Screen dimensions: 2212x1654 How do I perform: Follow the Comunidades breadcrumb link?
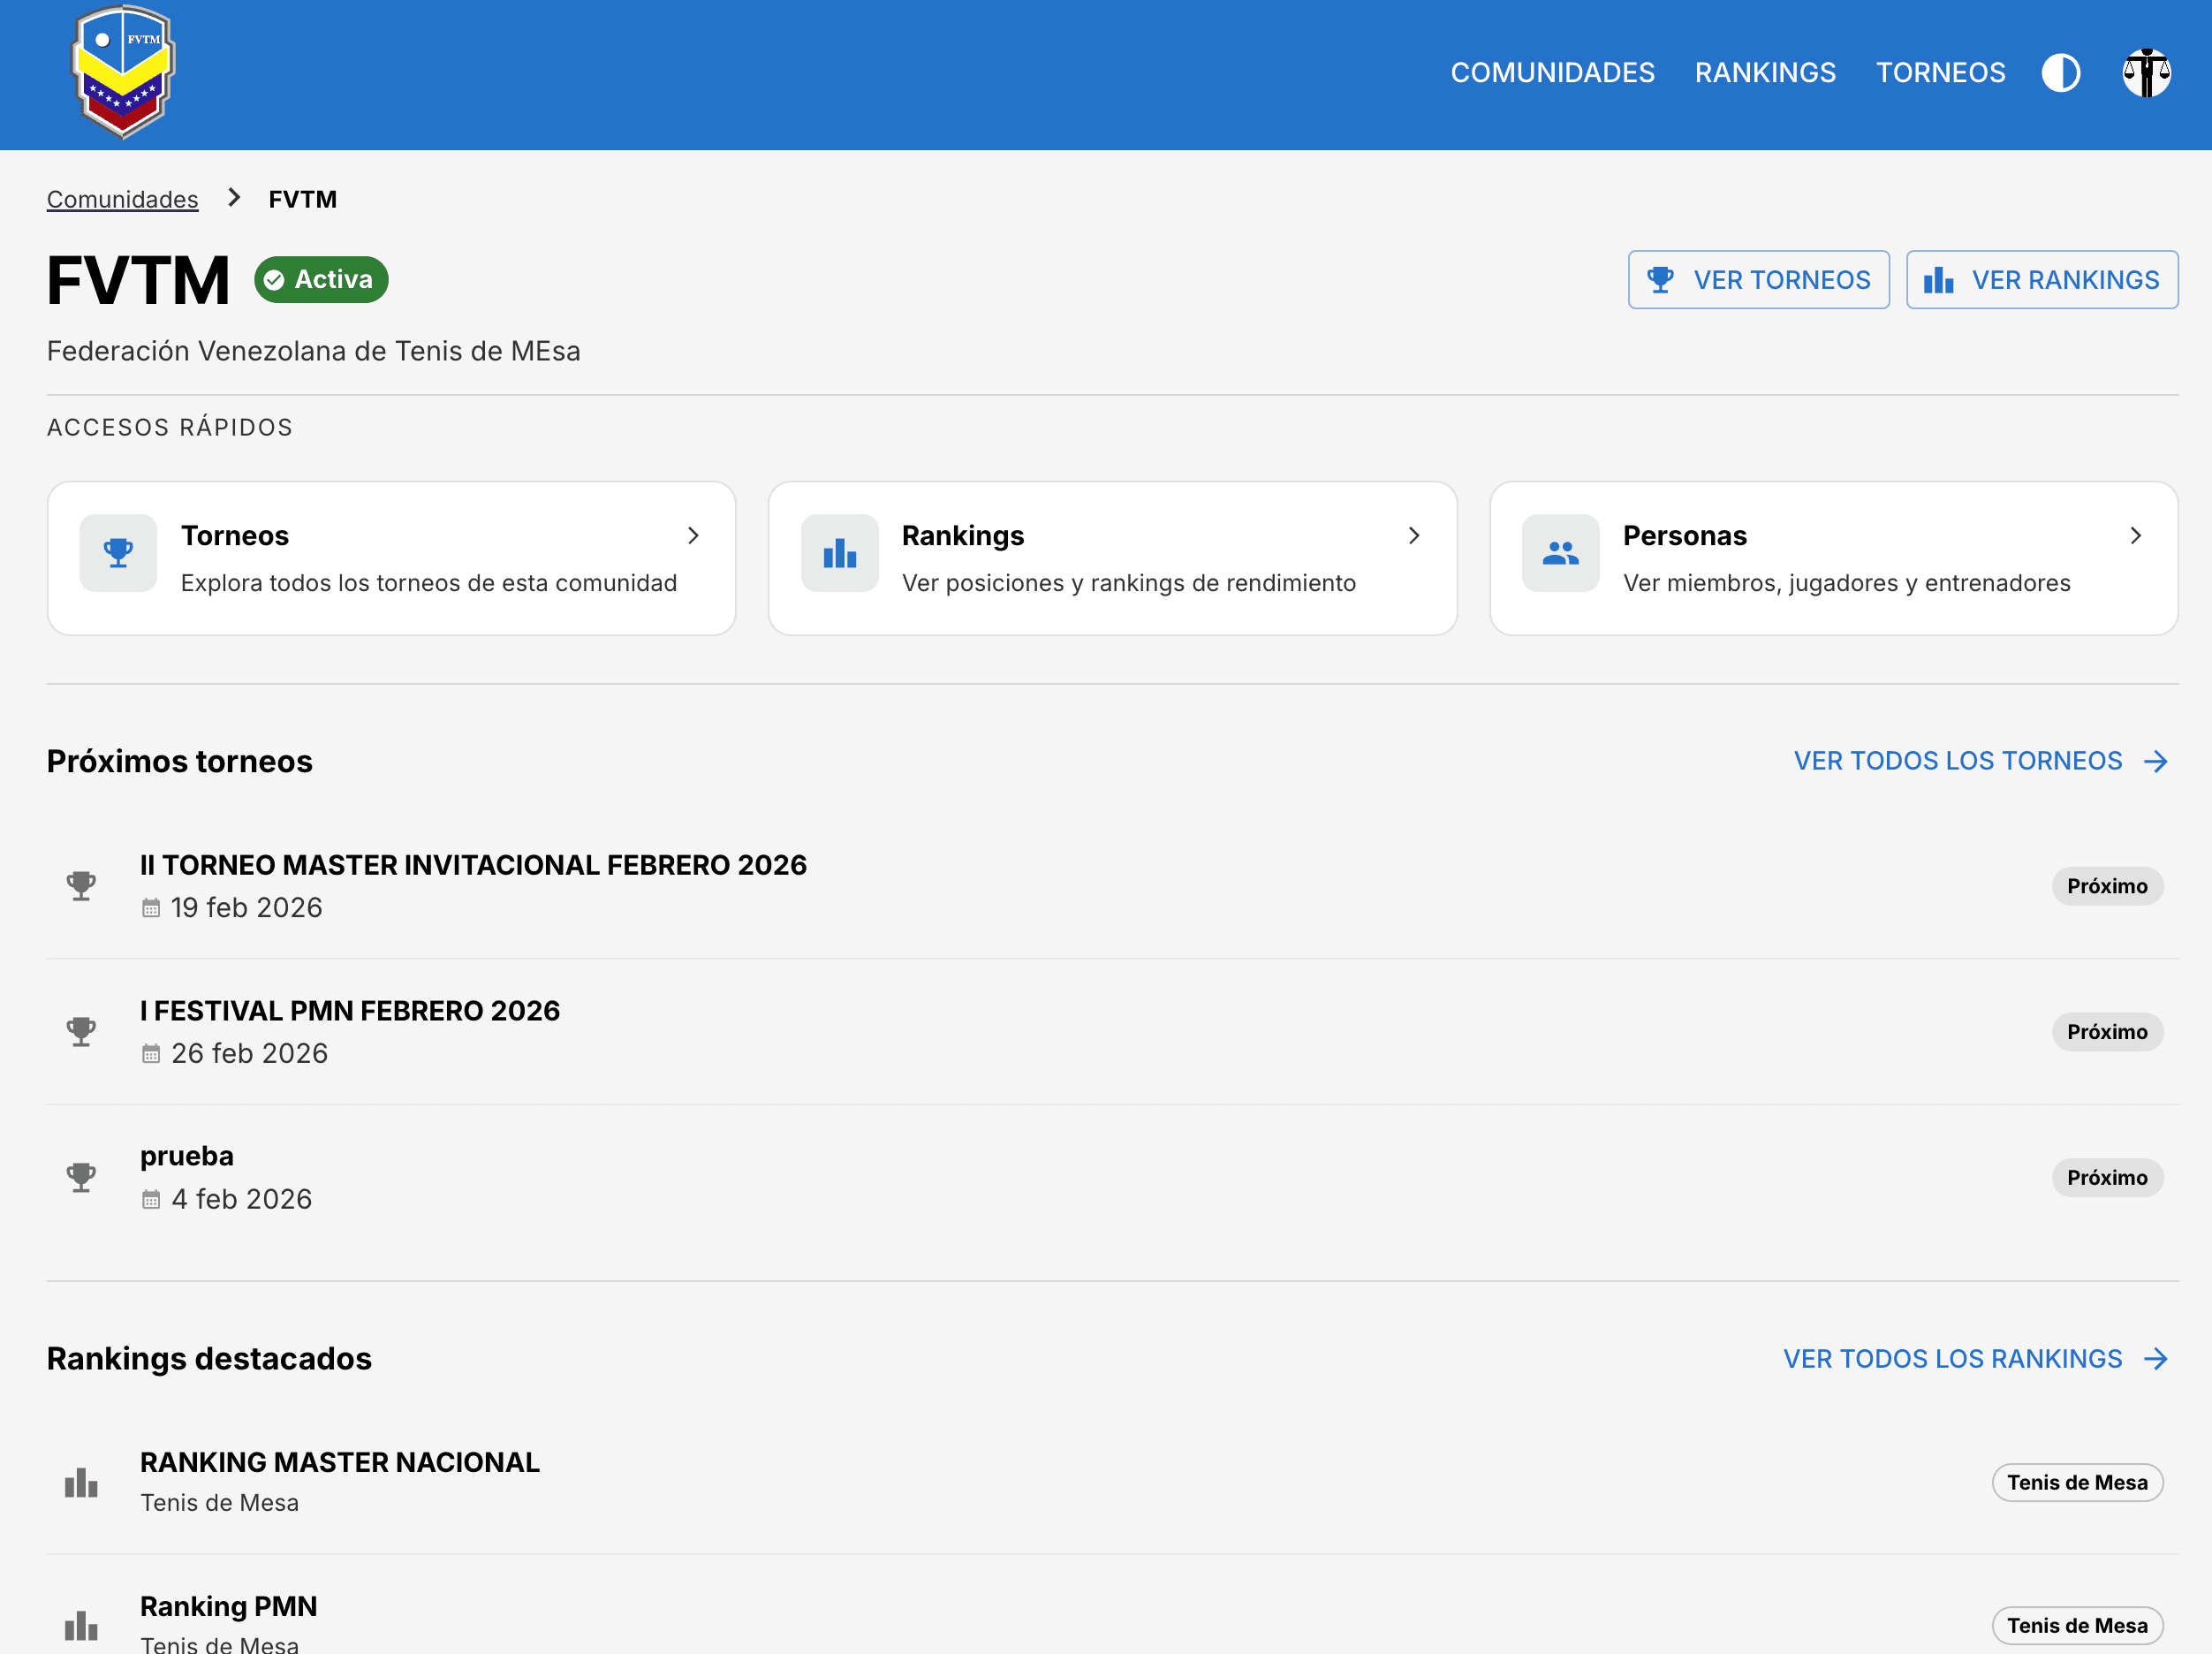click(122, 199)
